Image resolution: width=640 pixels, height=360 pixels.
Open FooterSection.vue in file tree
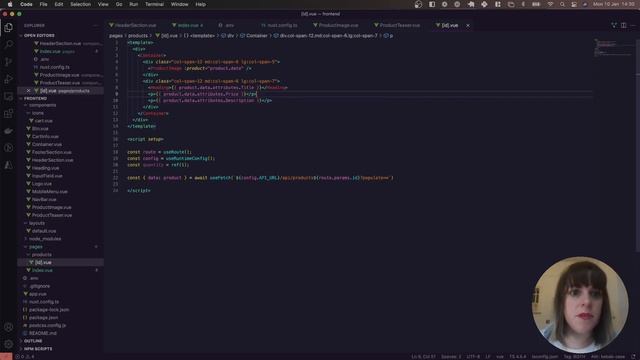pos(52,152)
